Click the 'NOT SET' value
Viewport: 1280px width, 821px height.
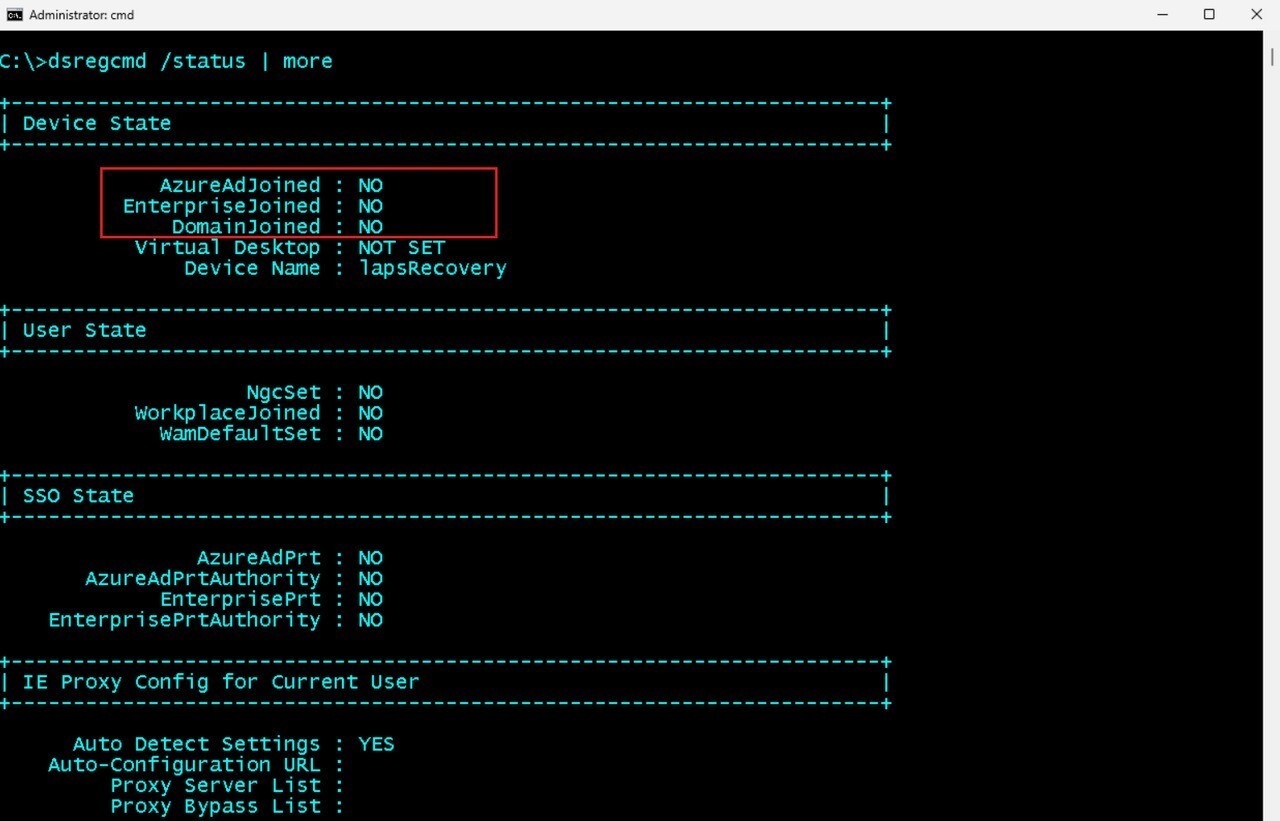[x=402, y=247]
